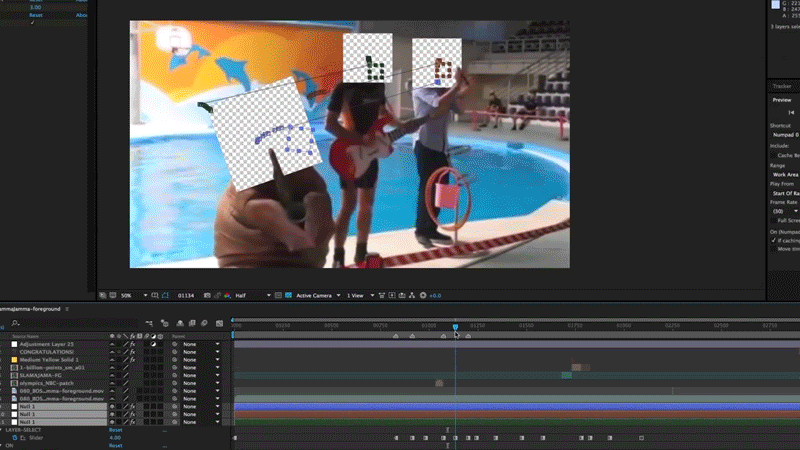Screen dimensions: 800x450
Task: Click the current time 01134 in viewer
Action: coord(186,295)
